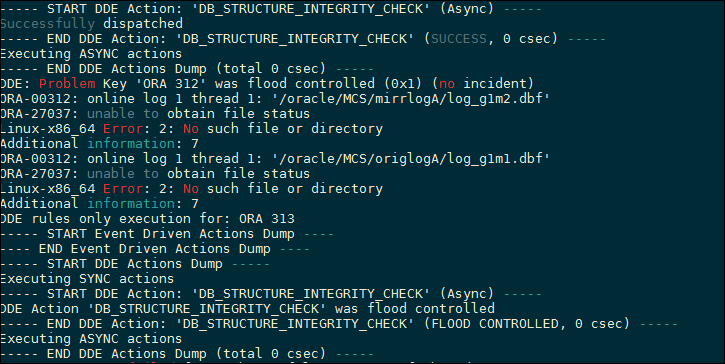Image resolution: width=725 pixels, height=364 pixels.
Task: Click 'START DDE Actions Dump' line
Action: (x=135, y=264)
